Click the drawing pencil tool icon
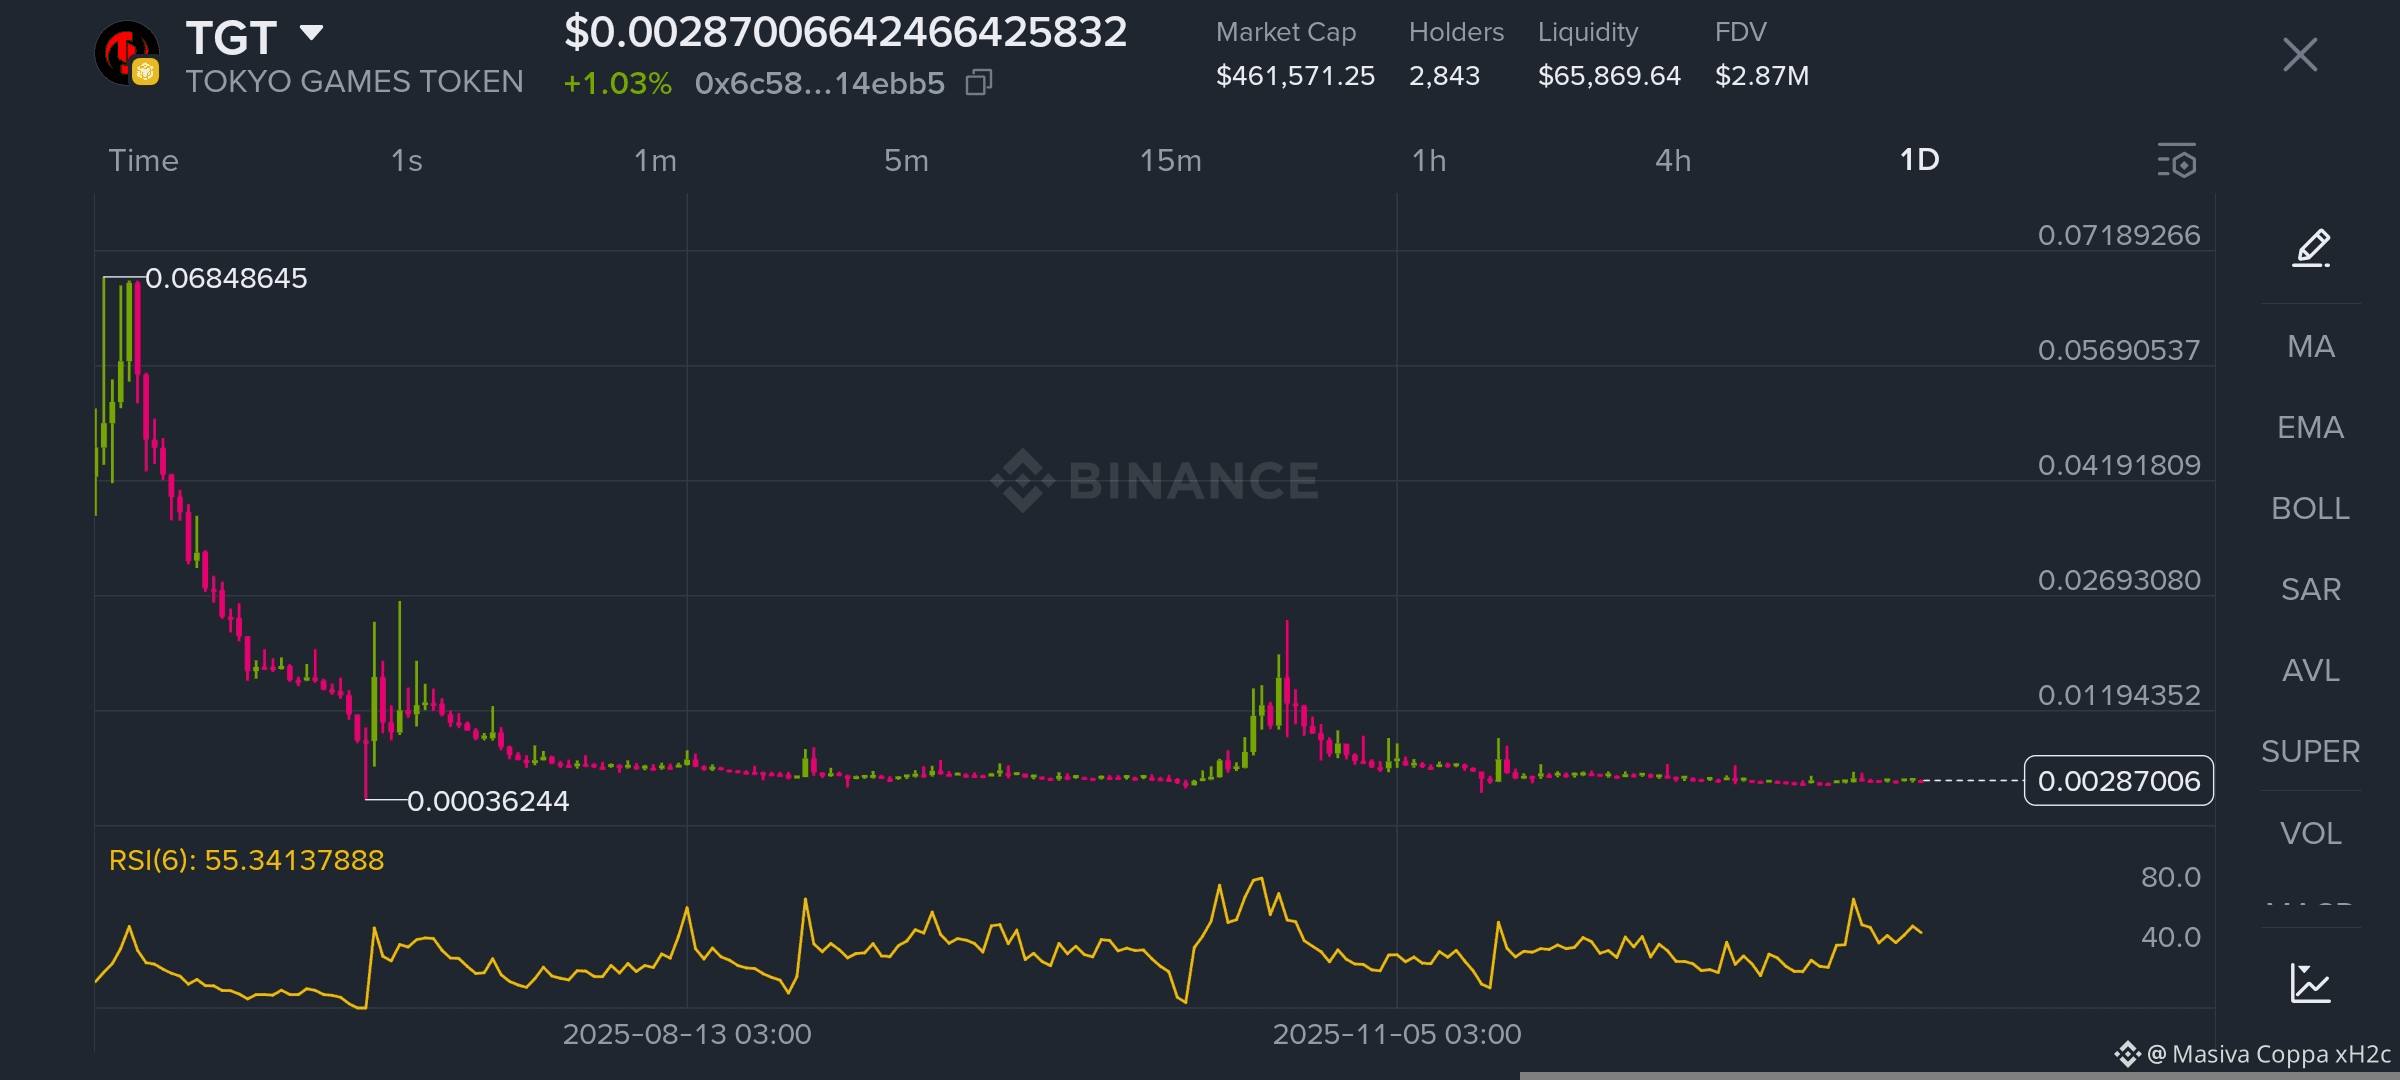This screenshot has width=2400, height=1080. tap(2311, 248)
